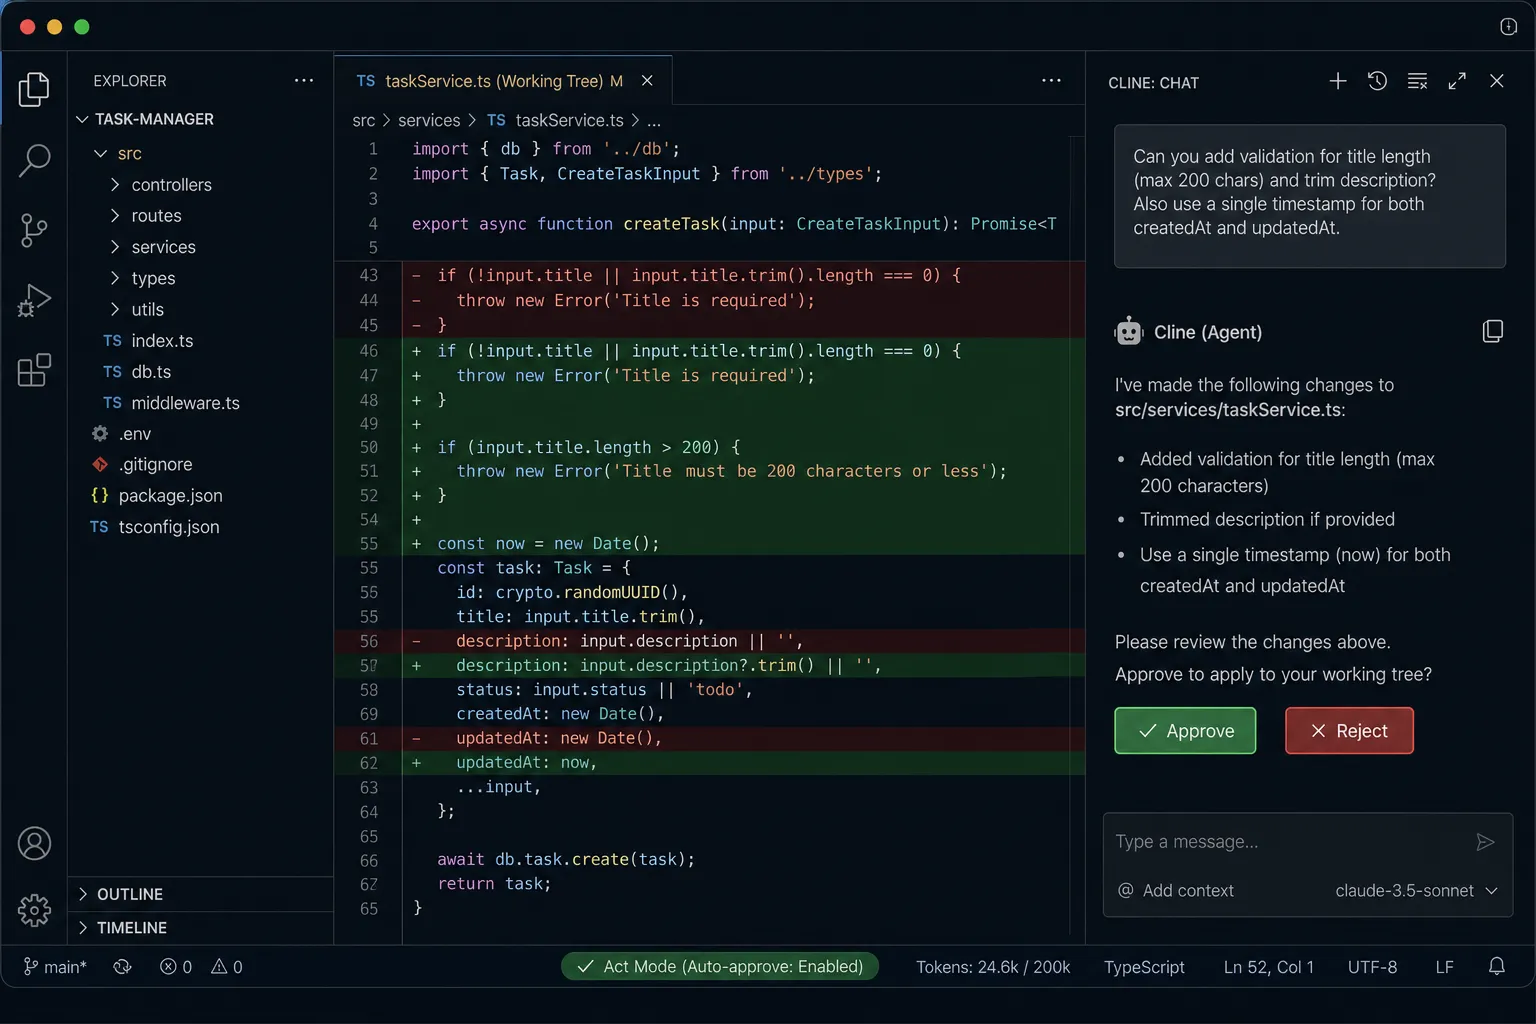Click the breadcrumb trailing ellipsis
The image size is (1536, 1024).
click(x=654, y=121)
